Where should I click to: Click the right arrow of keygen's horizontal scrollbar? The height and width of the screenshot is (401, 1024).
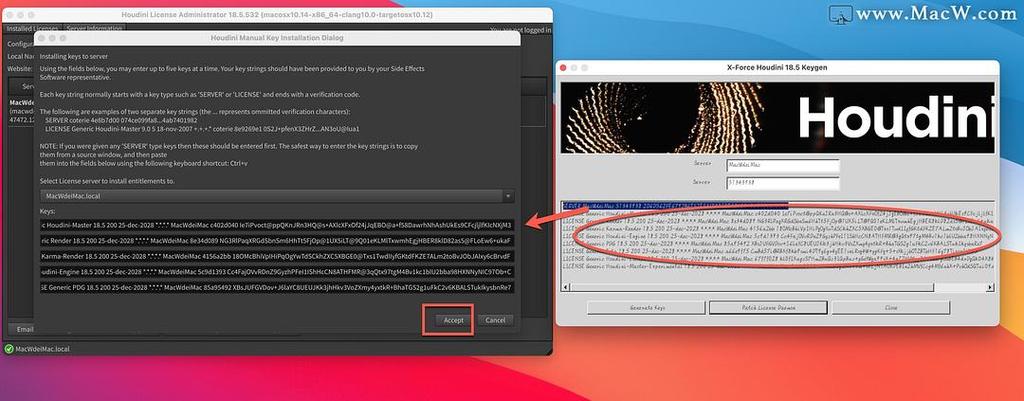pyautogui.click(x=991, y=287)
